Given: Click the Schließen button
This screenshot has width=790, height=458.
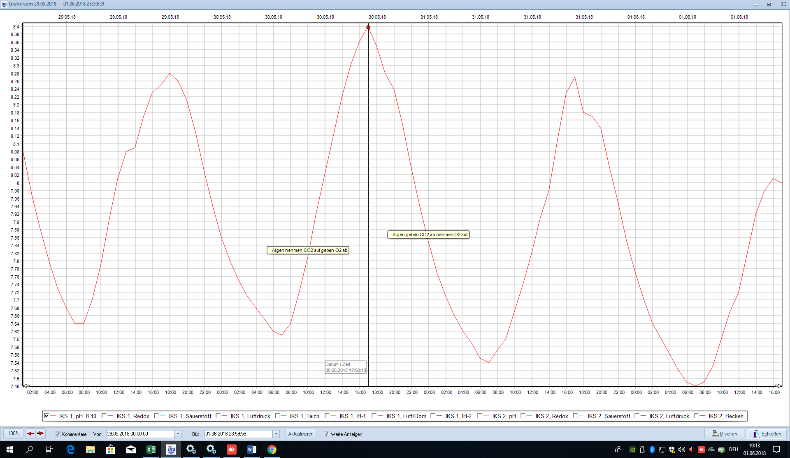Looking at the screenshot, I should (766, 434).
